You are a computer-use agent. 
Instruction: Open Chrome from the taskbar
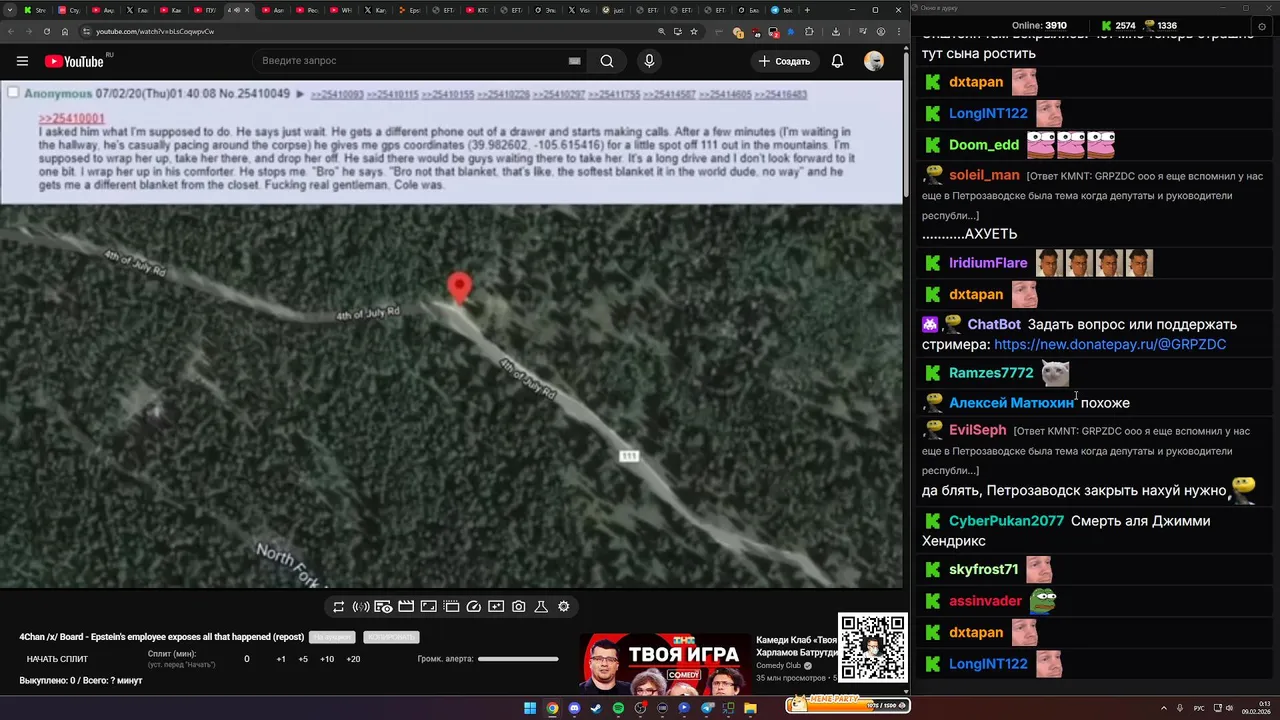coord(552,708)
